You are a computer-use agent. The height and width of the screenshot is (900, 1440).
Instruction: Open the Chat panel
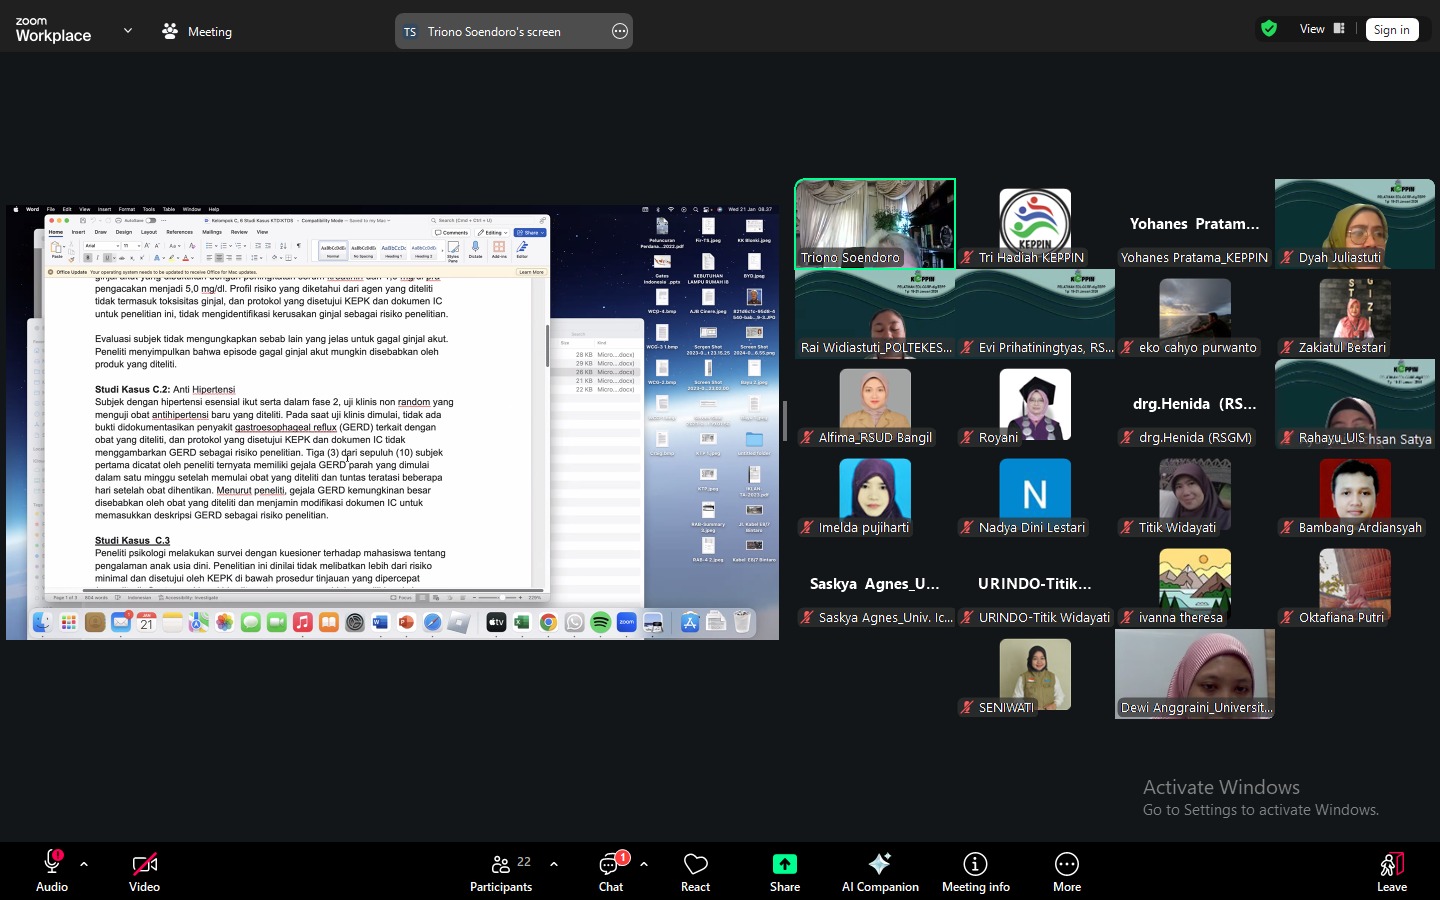click(610, 871)
